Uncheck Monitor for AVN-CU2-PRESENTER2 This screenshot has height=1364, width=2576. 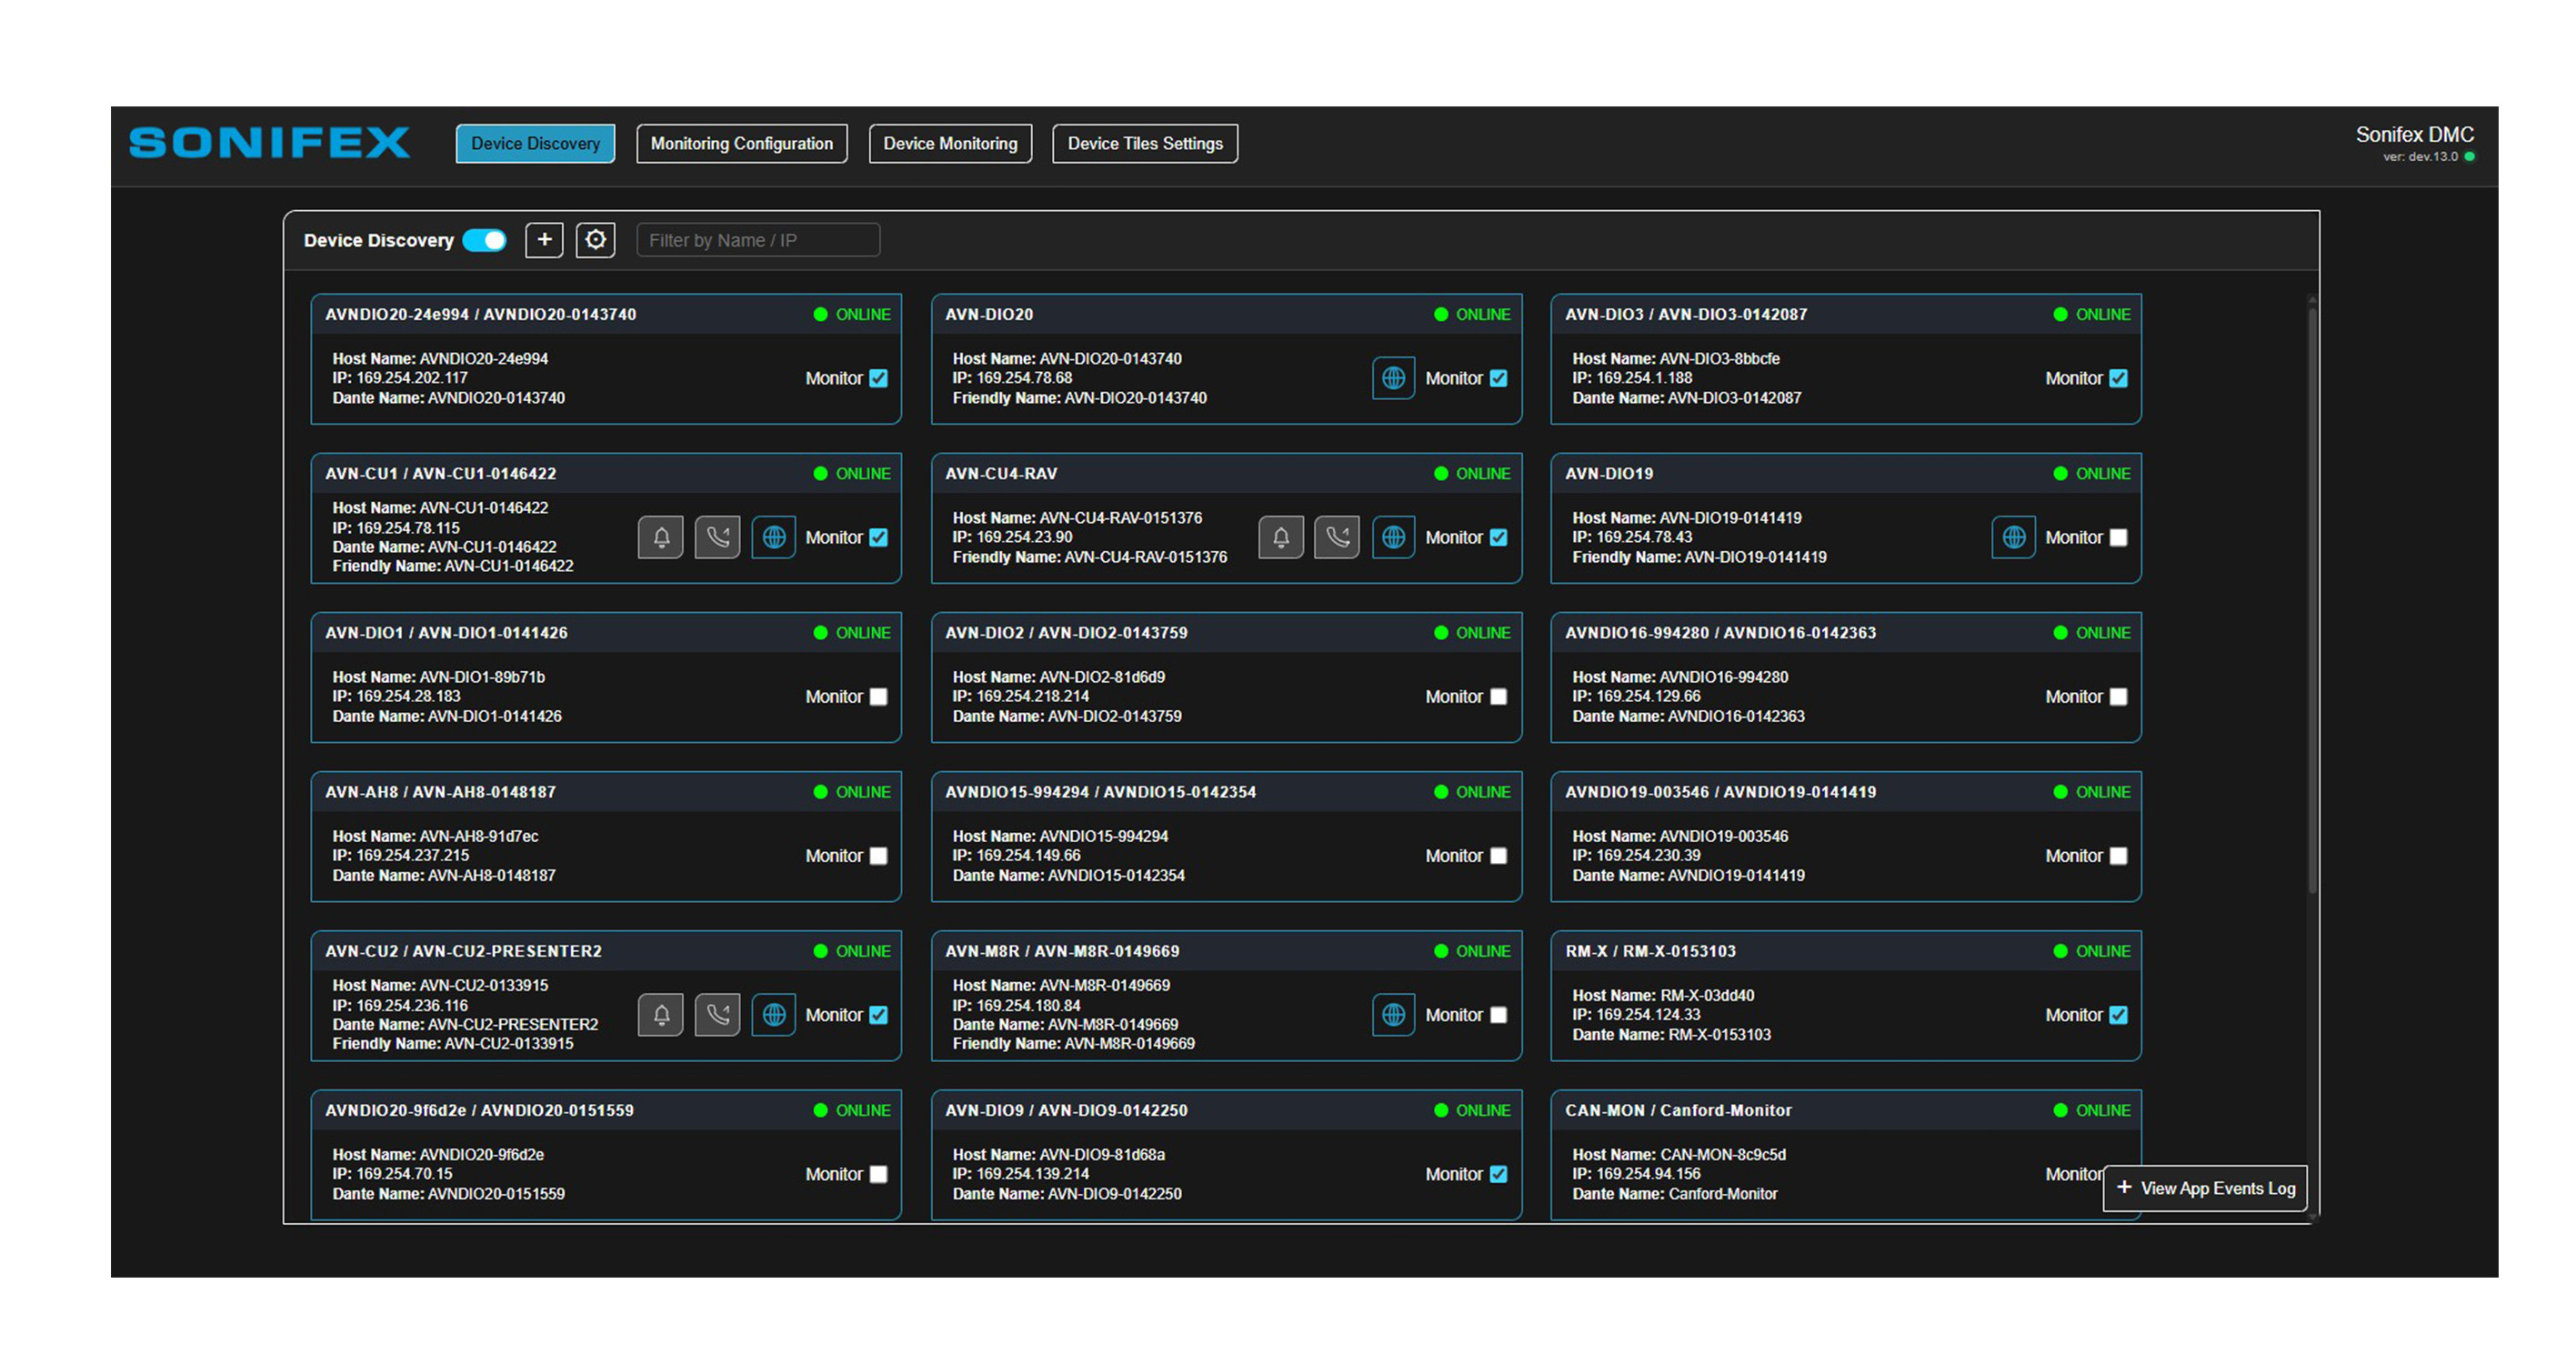point(878,1015)
